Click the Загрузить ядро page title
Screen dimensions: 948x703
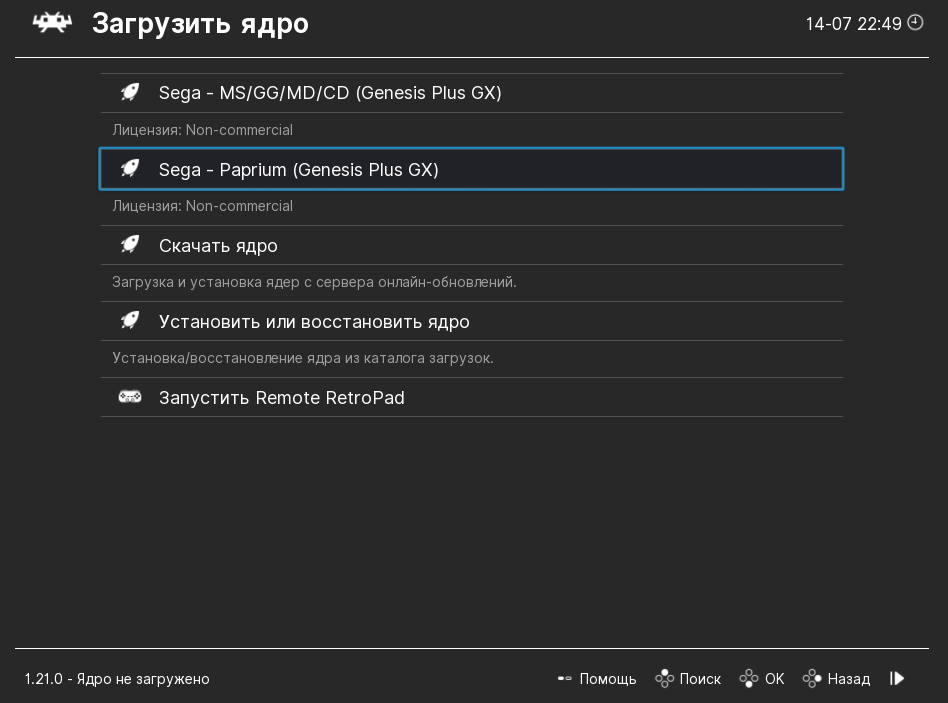tap(200, 24)
